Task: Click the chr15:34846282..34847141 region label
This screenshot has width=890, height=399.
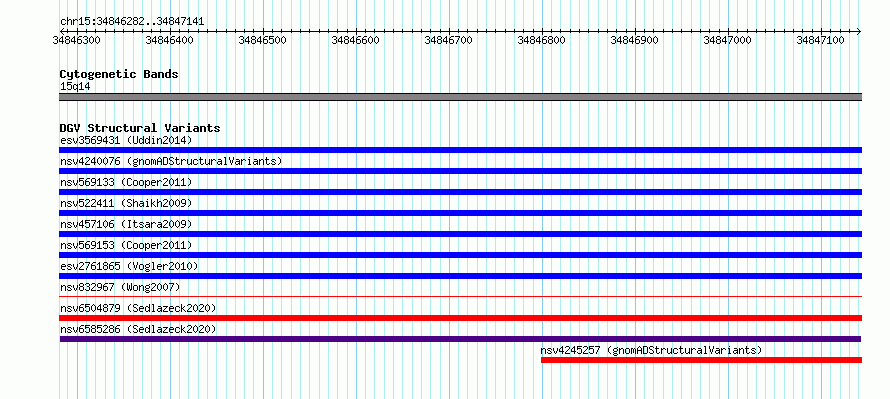Action: click(x=132, y=22)
